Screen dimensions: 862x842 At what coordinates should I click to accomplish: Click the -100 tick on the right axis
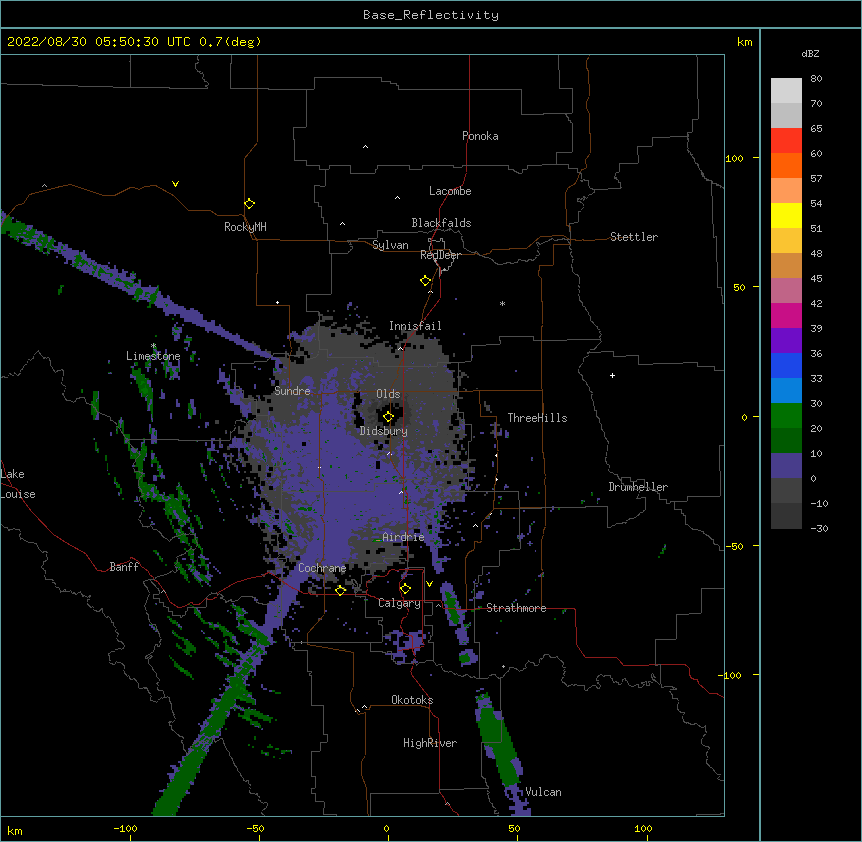(730, 675)
